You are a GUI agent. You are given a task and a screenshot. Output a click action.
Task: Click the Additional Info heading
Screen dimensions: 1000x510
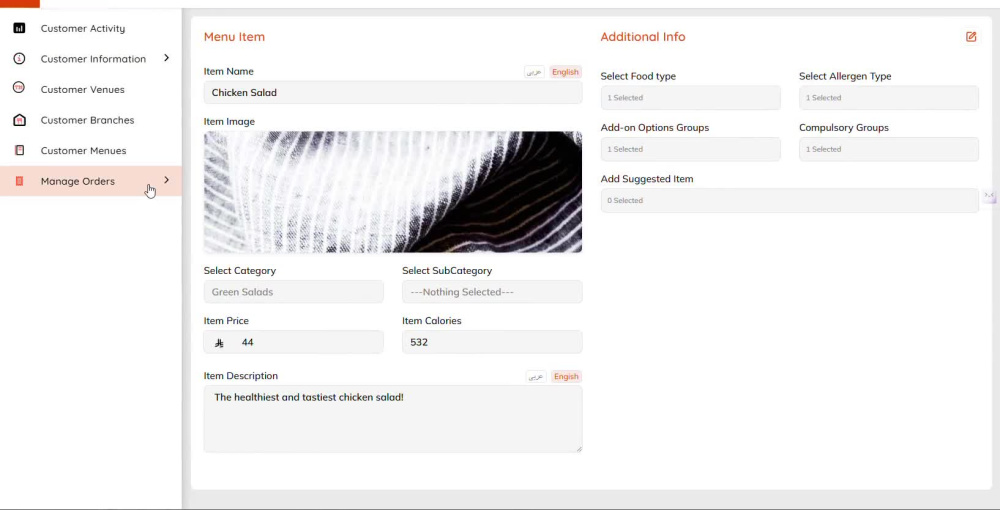point(643,37)
